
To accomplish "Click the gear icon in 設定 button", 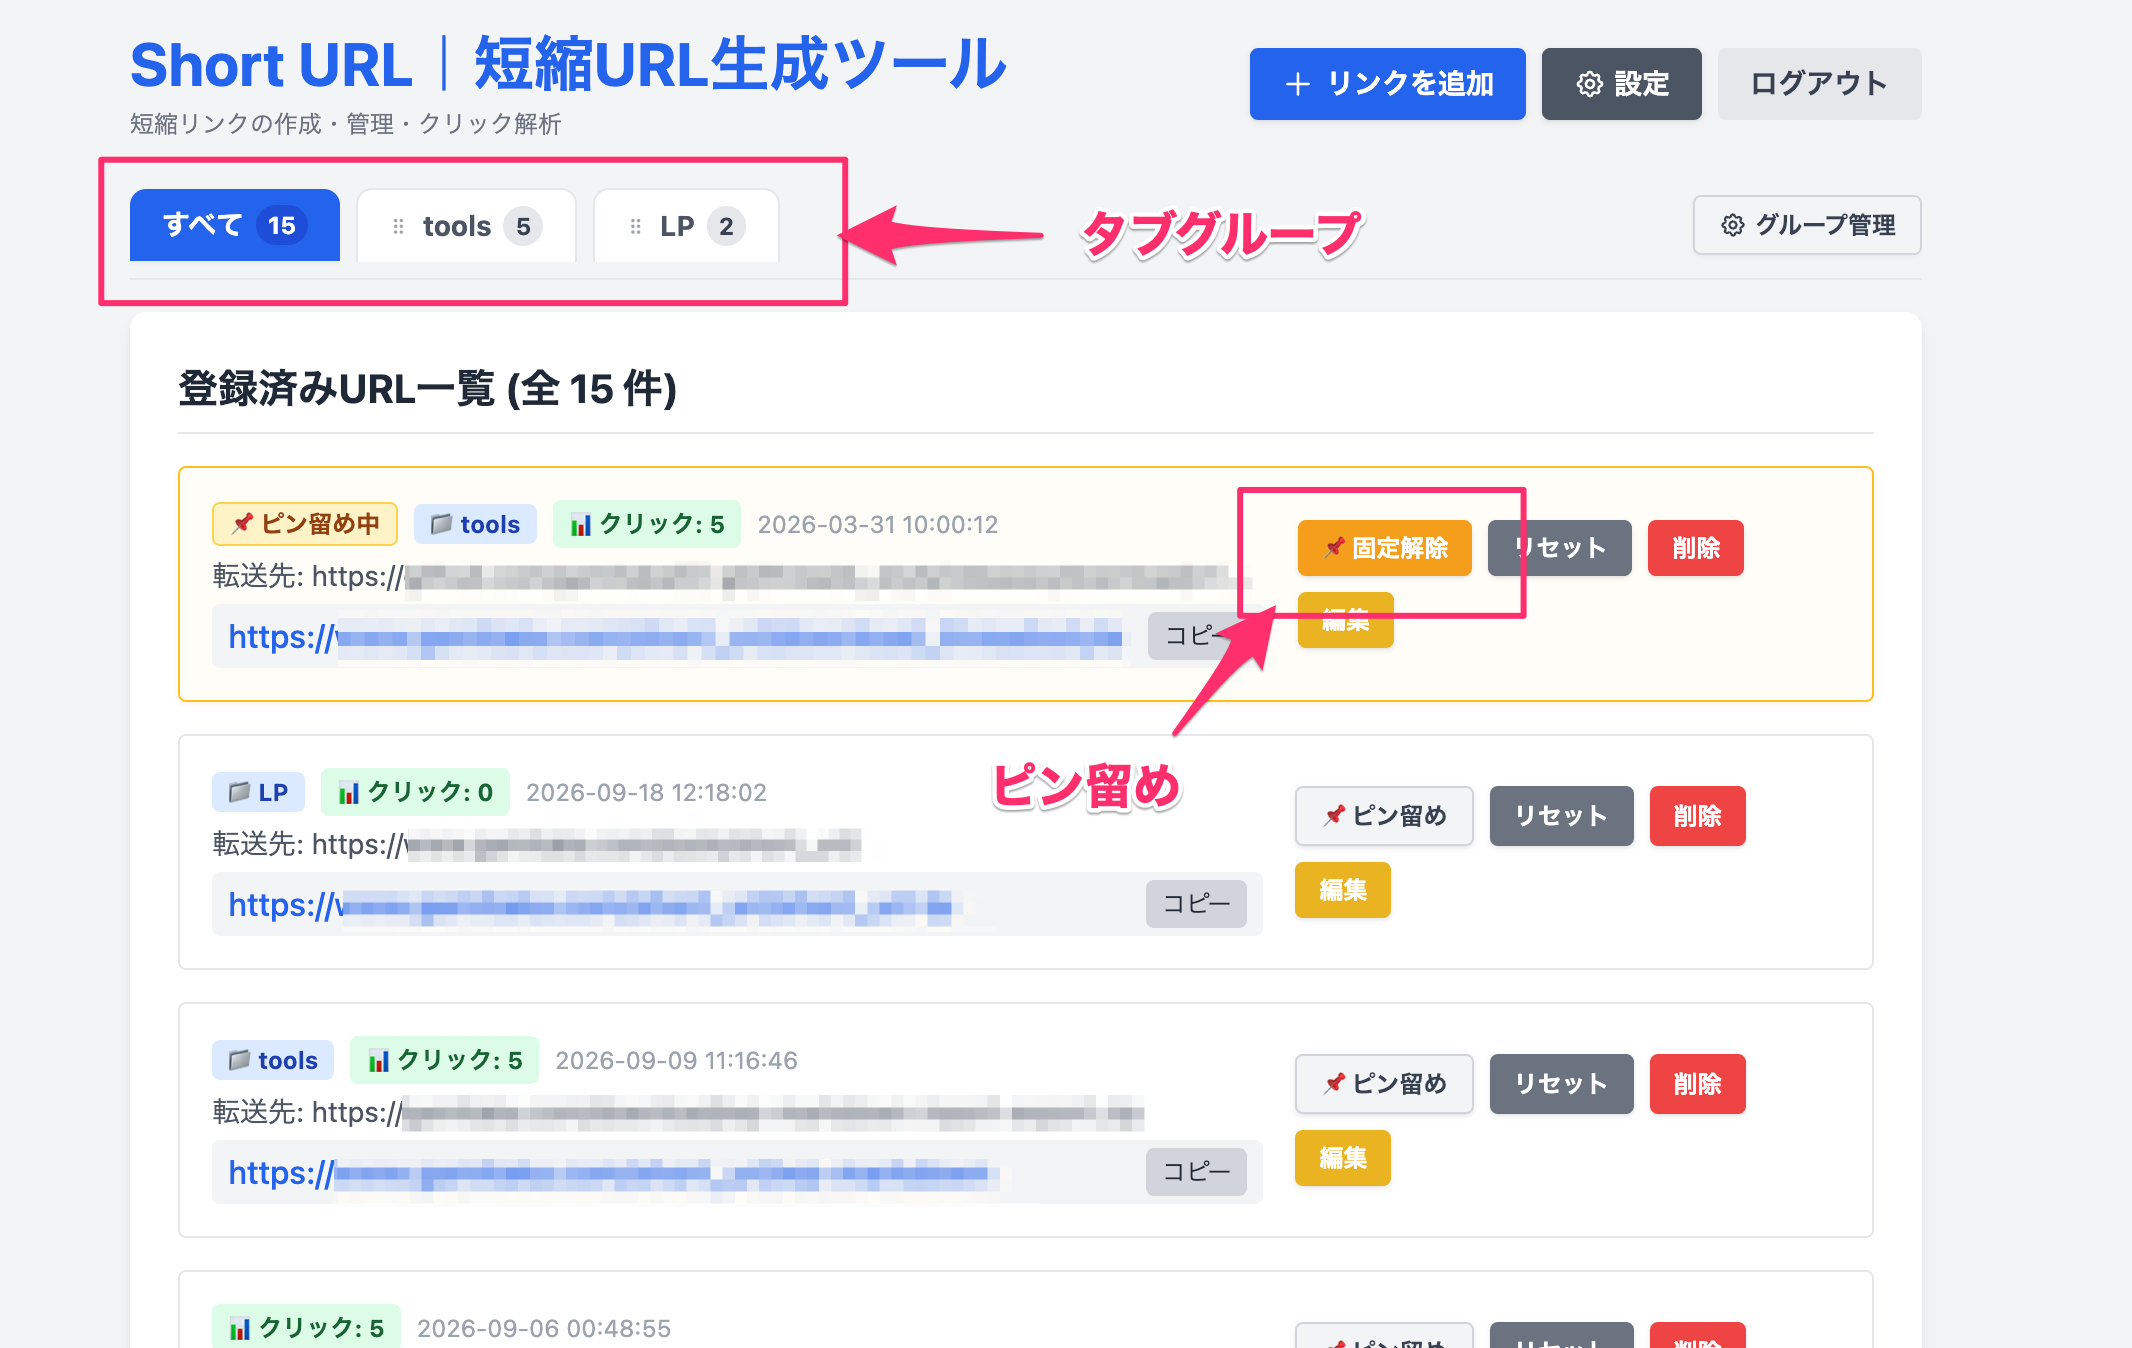I will [x=1590, y=84].
